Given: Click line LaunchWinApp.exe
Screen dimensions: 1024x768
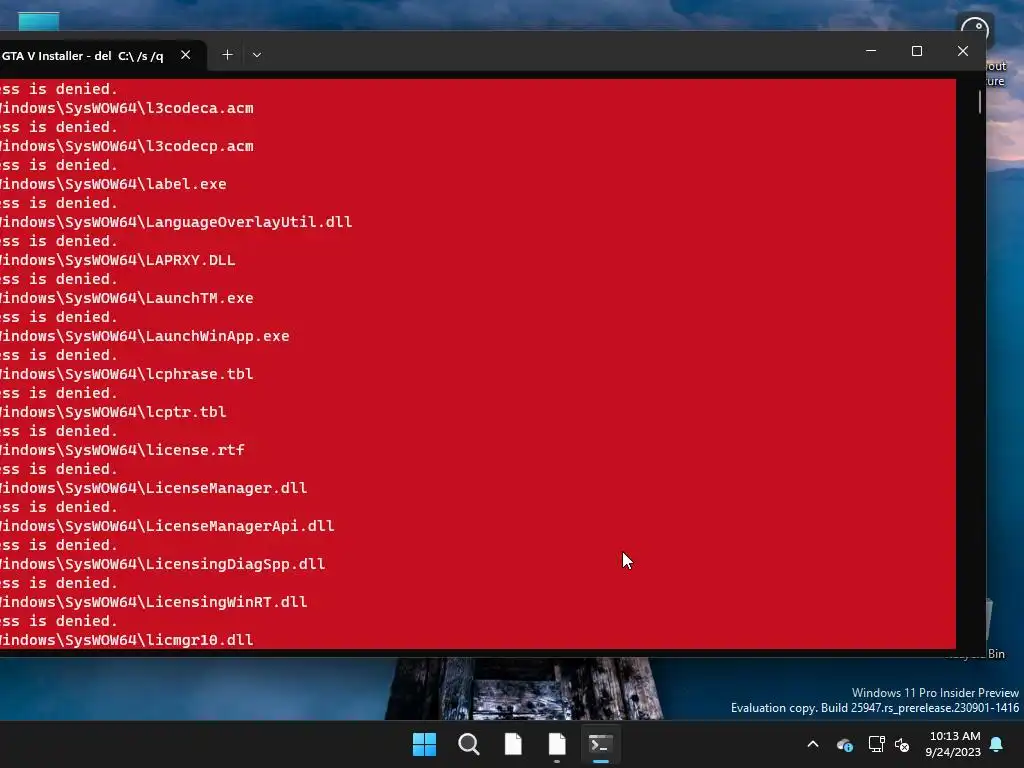Looking at the screenshot, I should pos(144,336).
